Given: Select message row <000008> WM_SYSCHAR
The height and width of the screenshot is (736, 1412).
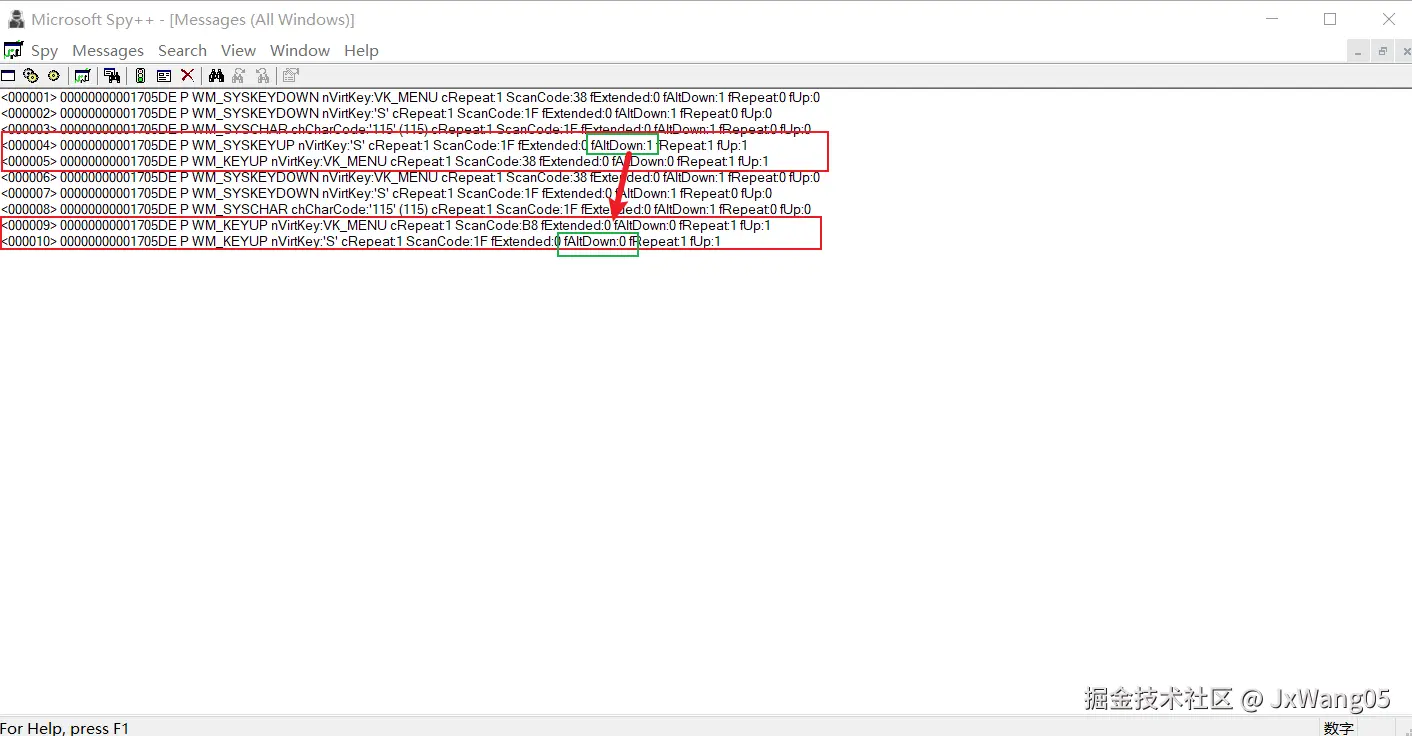Looking at the screenshot, I should pos(405,209).
